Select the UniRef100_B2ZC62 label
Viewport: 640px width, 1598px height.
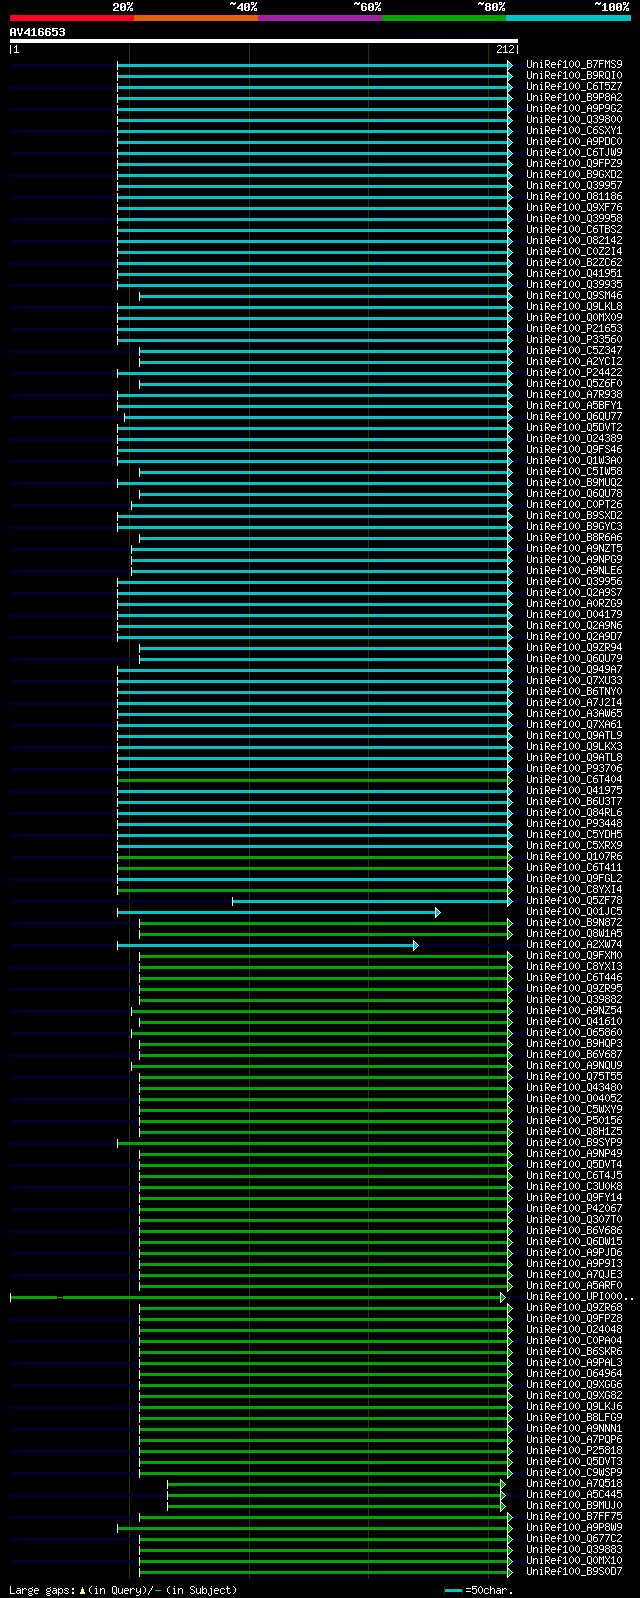574,262
